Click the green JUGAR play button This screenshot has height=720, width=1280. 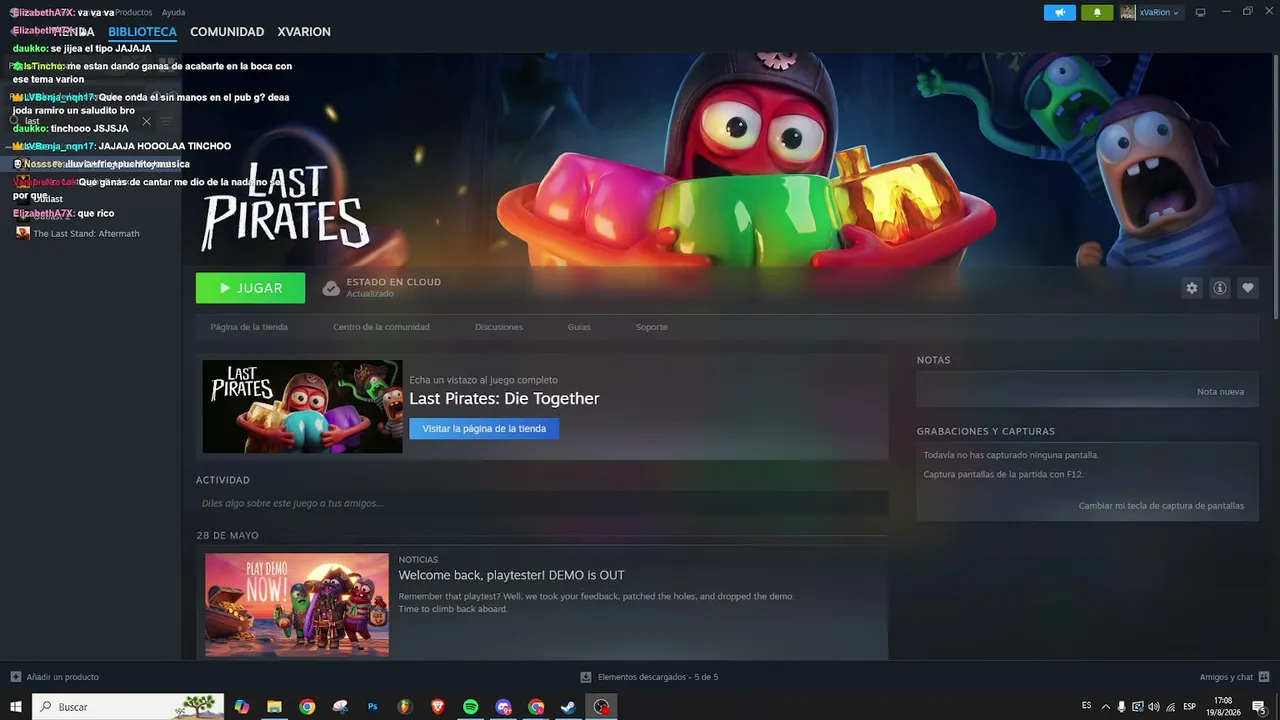coord(250,288)
